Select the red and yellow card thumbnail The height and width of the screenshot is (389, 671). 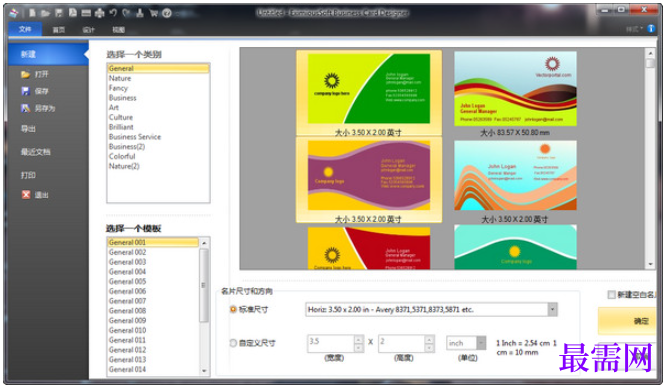(369, 248)
